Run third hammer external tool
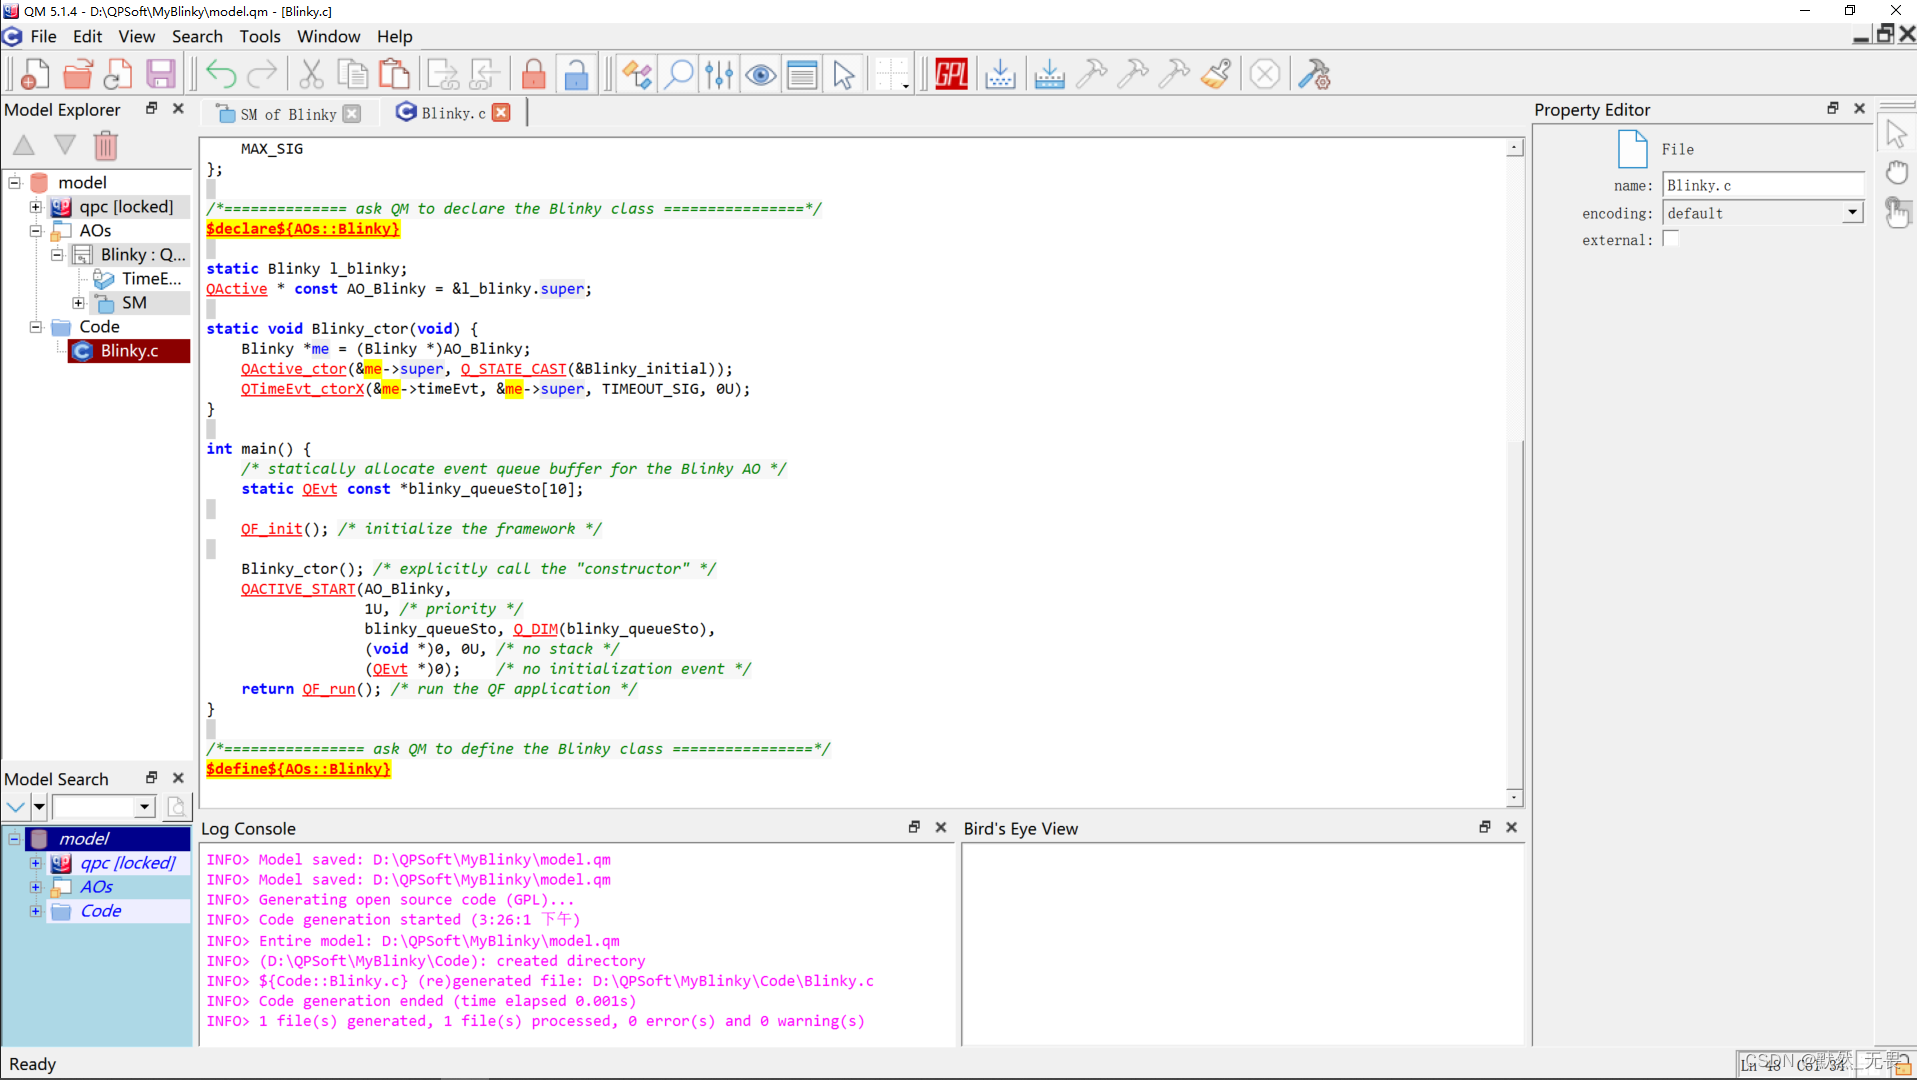1917x1080 pixels. click(x=1174, y=75)
